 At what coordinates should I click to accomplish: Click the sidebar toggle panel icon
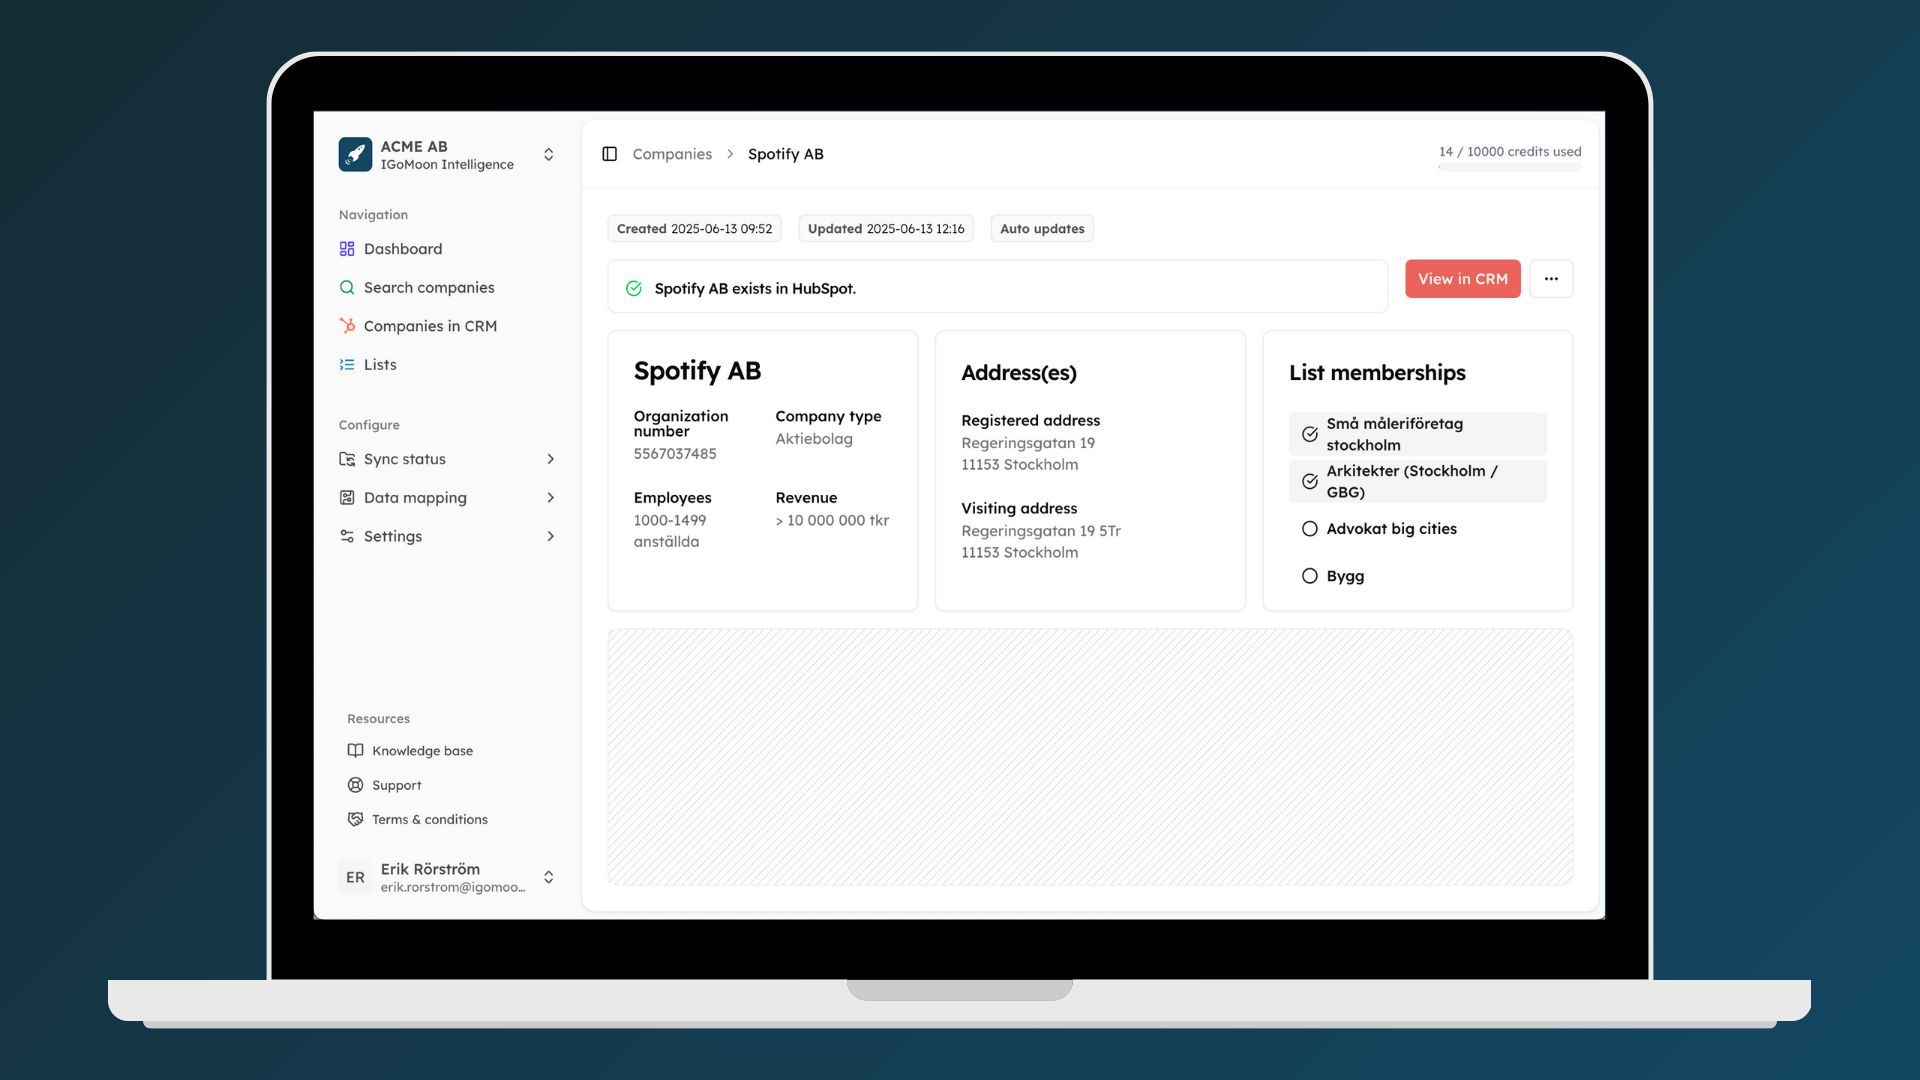[609, 154]
